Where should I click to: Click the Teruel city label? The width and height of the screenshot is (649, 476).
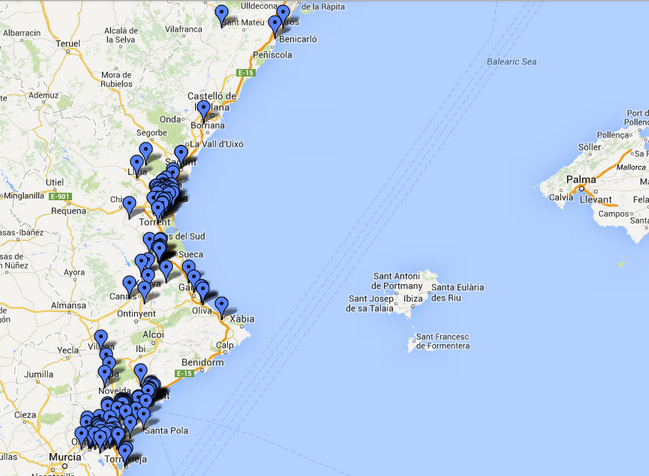(x=68, y=43)
